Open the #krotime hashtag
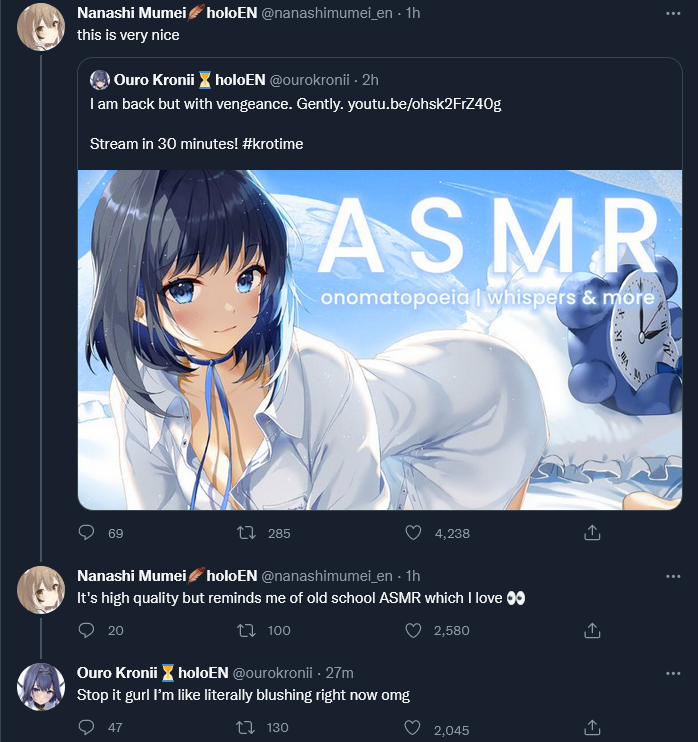The width and height of the screenshot is (698, 742). (273, 143)
